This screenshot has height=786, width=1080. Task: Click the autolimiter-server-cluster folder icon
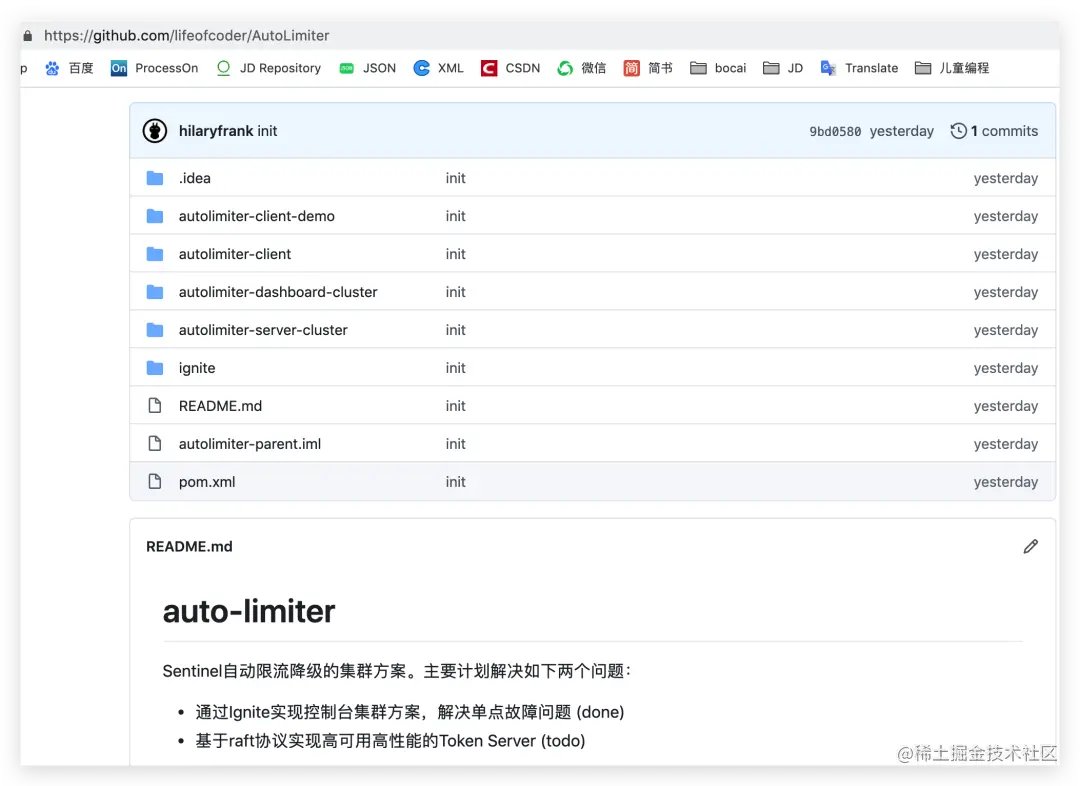pos(155,330)
